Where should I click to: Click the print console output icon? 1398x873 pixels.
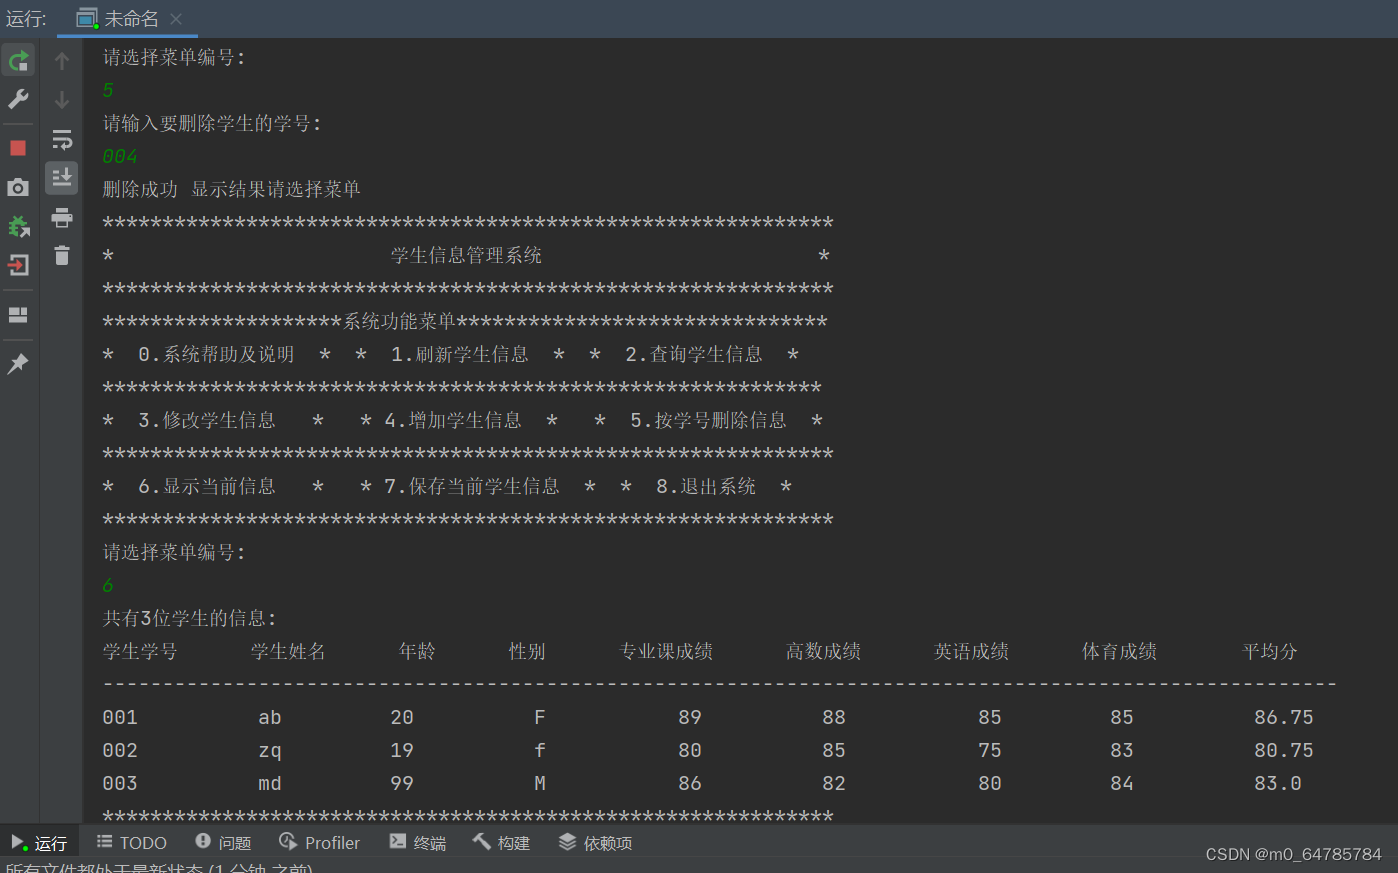(62, 217)
